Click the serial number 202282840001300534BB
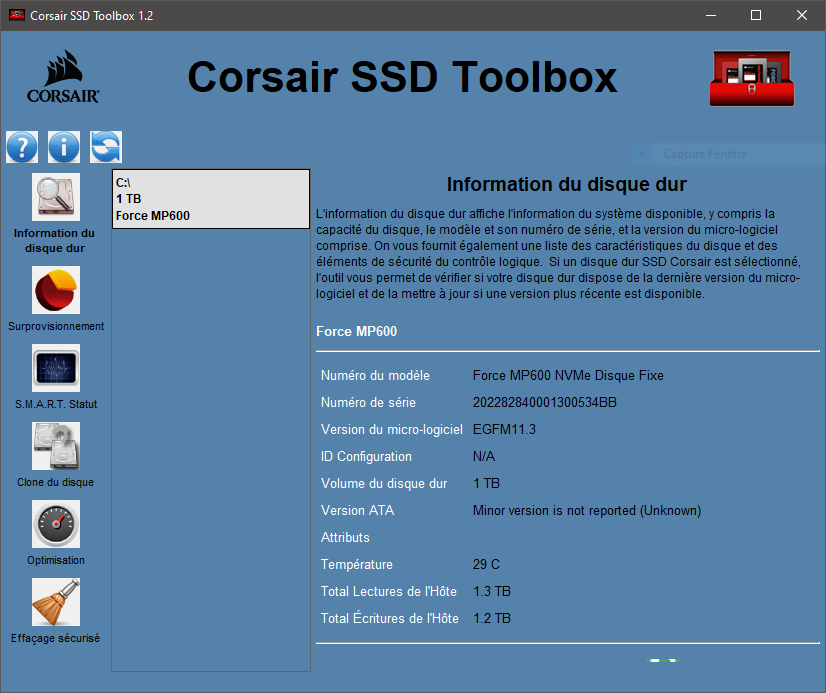Viewport: 826px width, 693px height. coord(545,403)
